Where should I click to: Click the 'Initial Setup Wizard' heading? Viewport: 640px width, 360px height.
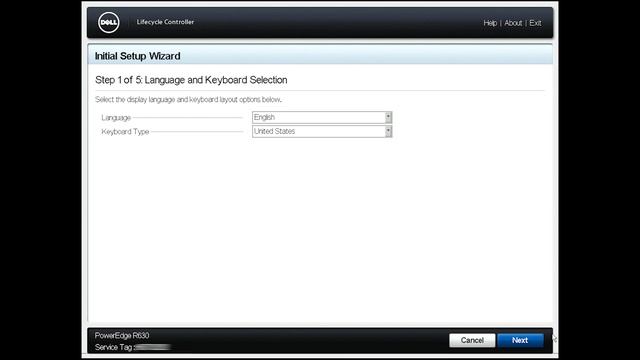[138, 56]
